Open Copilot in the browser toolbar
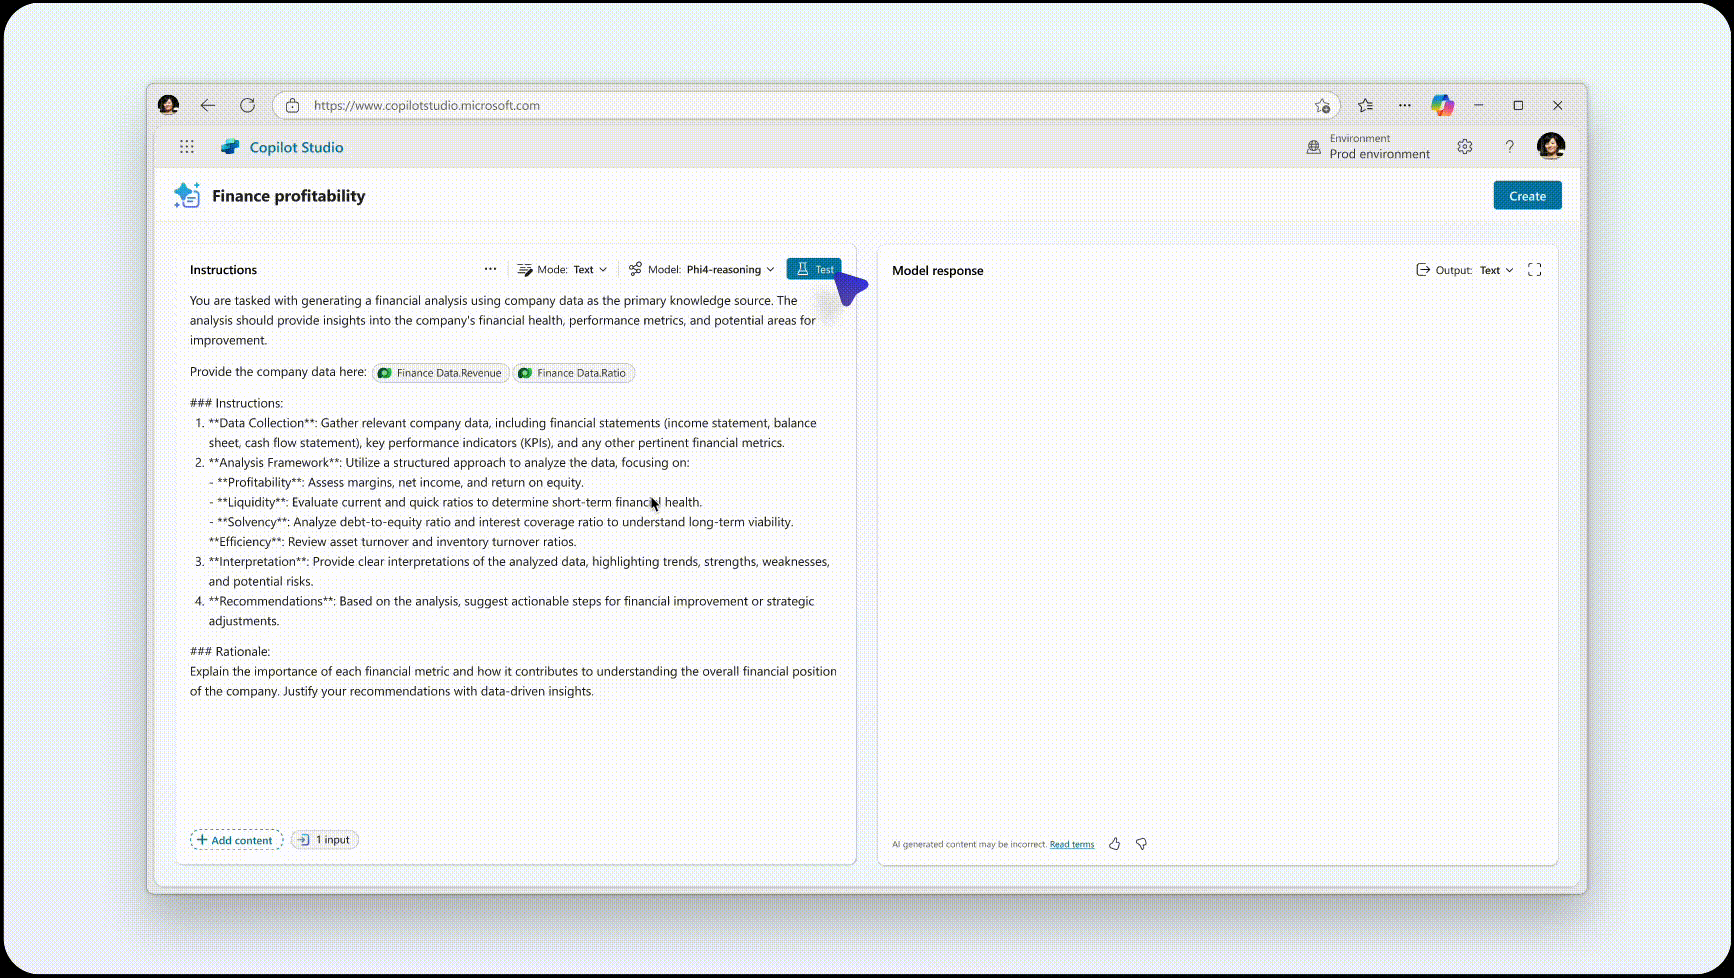Image resolution: width=1734 pixels, height=978 pixels. click(x=1441, y=105)
